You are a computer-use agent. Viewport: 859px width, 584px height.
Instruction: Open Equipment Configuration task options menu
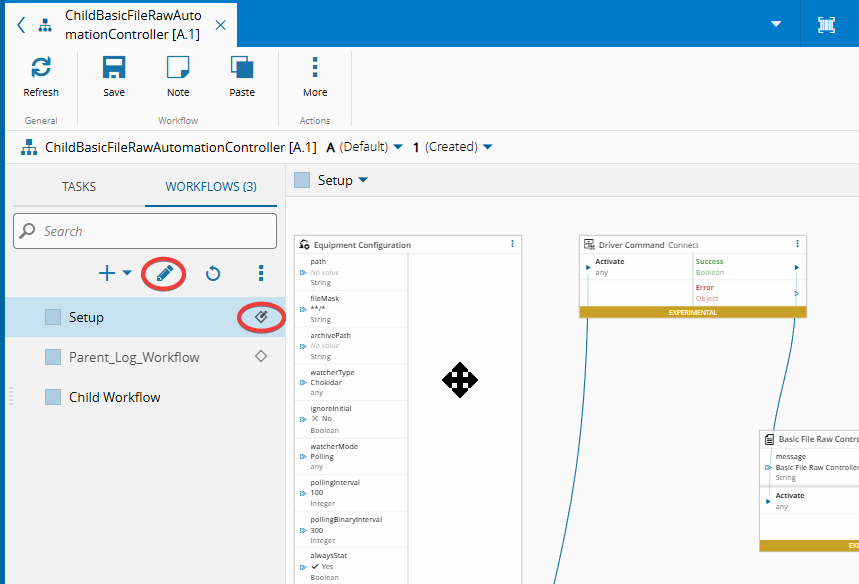point(513,244)
